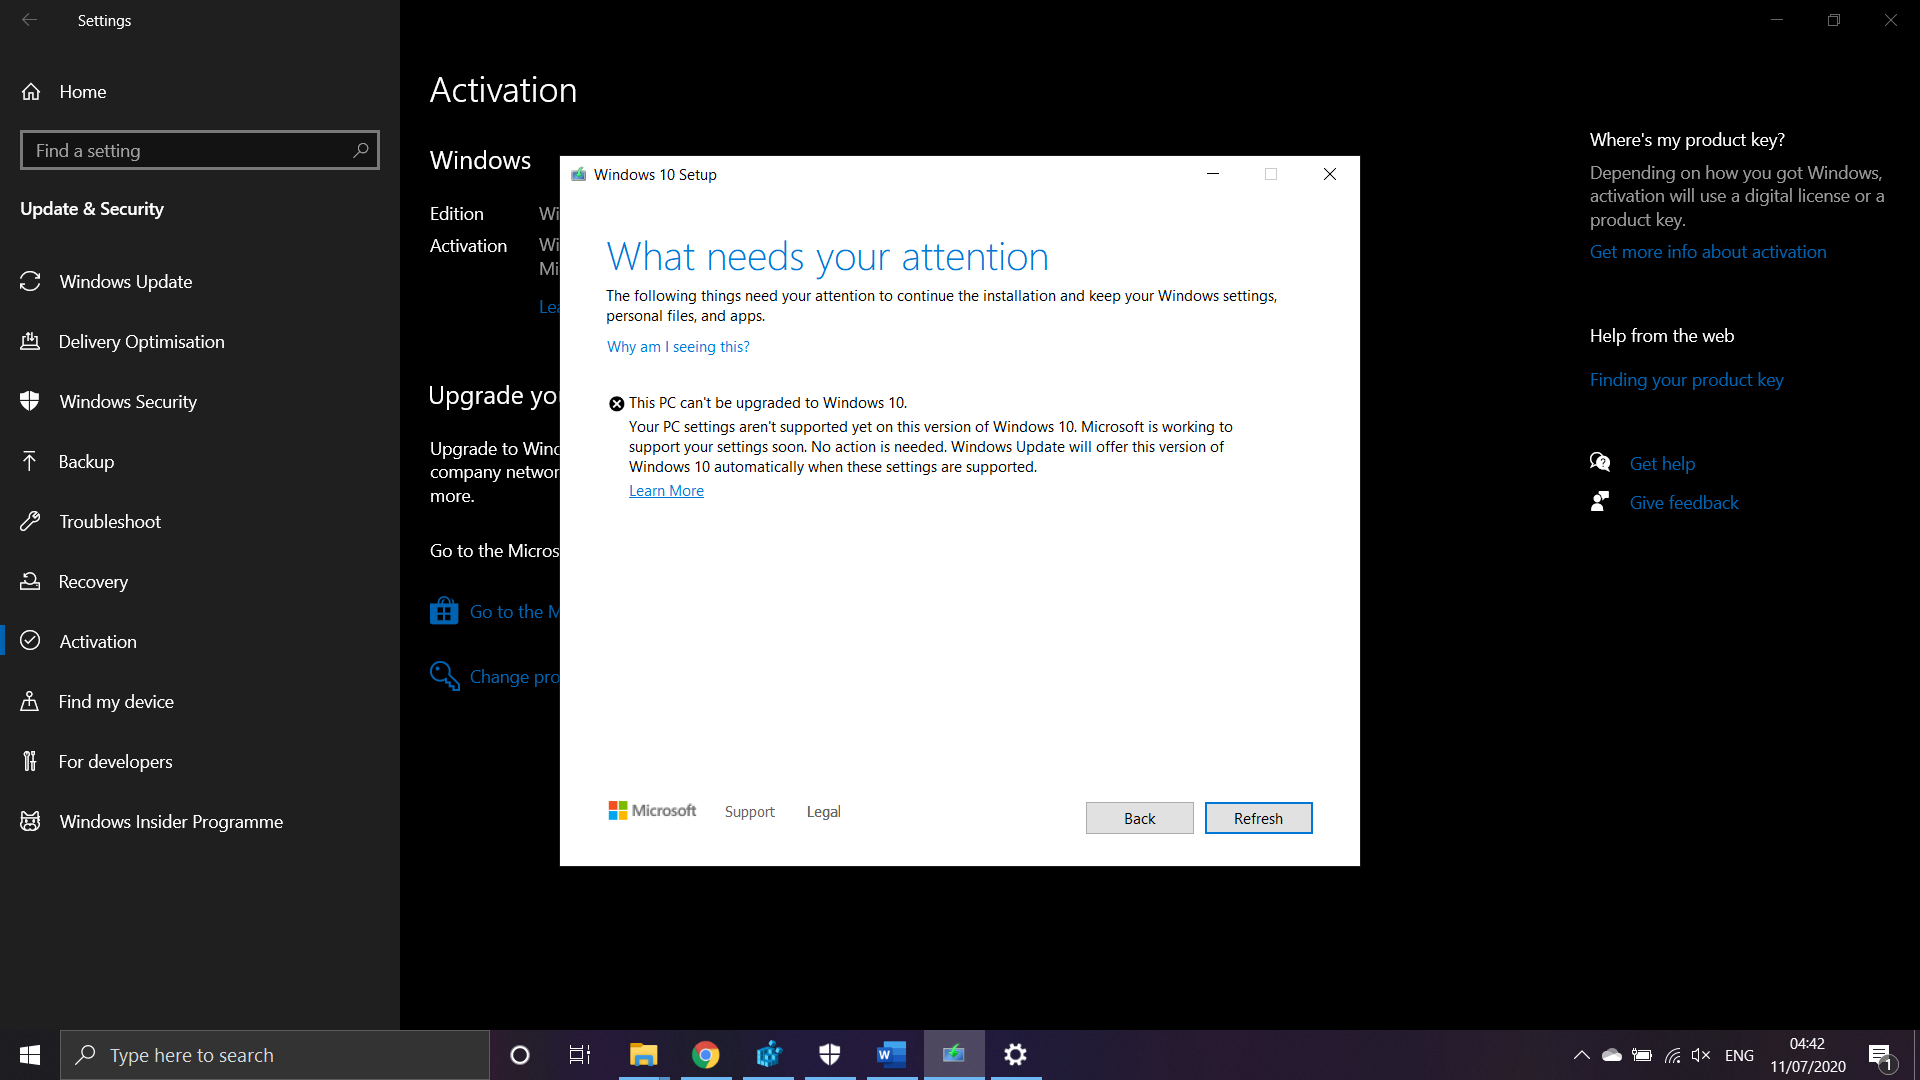Click the Change product key icon
The height and width of the screenshot is (1080, 1920).
[x=444, y=676]
